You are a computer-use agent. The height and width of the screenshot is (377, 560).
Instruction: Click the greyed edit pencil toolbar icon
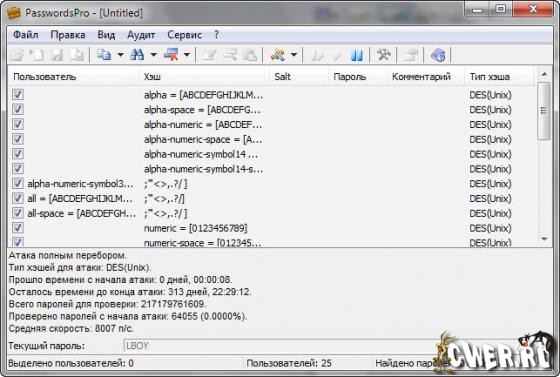click(x=209, y=55)
